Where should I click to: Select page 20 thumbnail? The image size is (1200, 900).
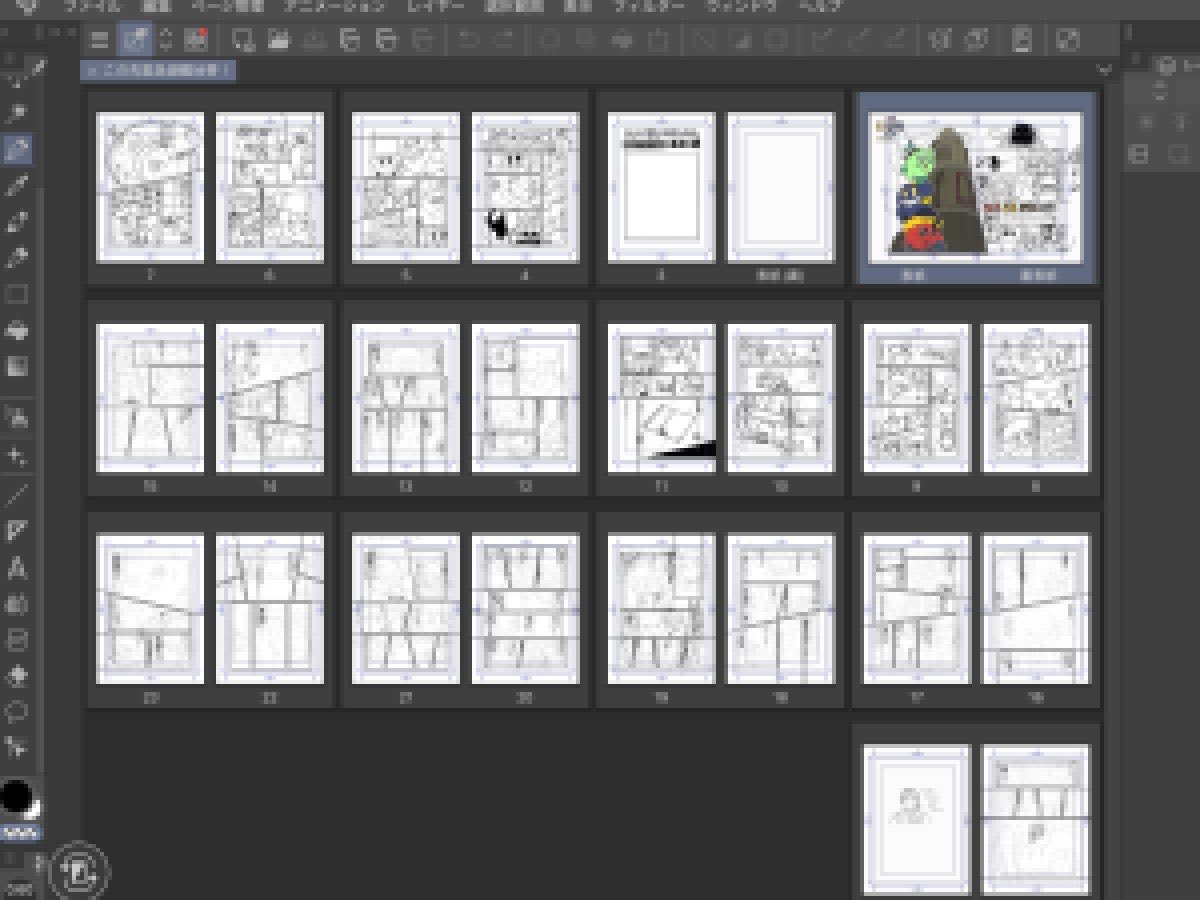click(x=526, y=609)
